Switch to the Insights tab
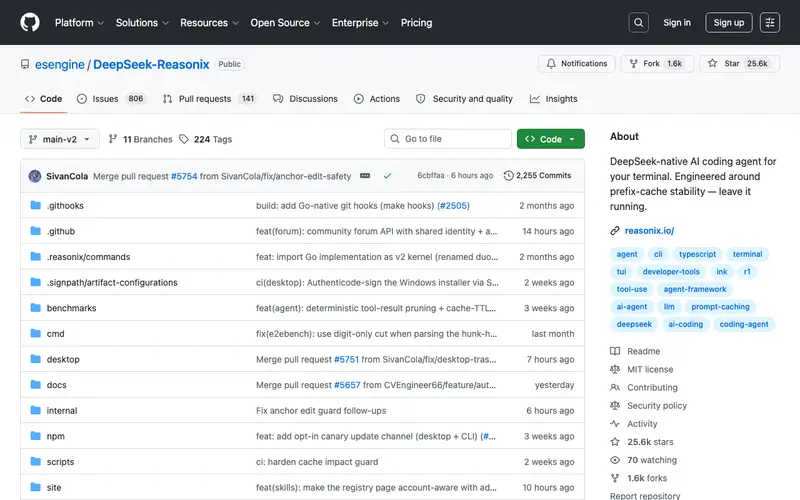The width and height of the screenshot is (800, 500). coord(554,99)
